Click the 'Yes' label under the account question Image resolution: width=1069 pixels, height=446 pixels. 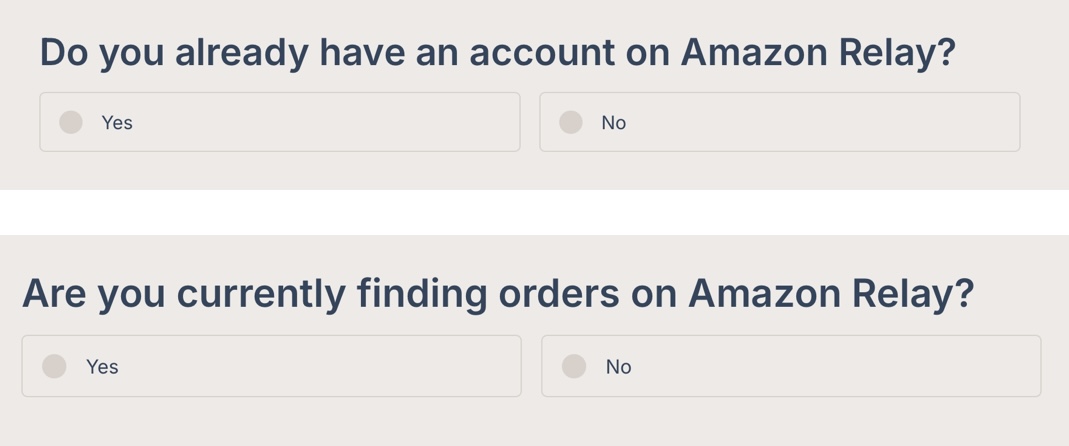[117, 123]
